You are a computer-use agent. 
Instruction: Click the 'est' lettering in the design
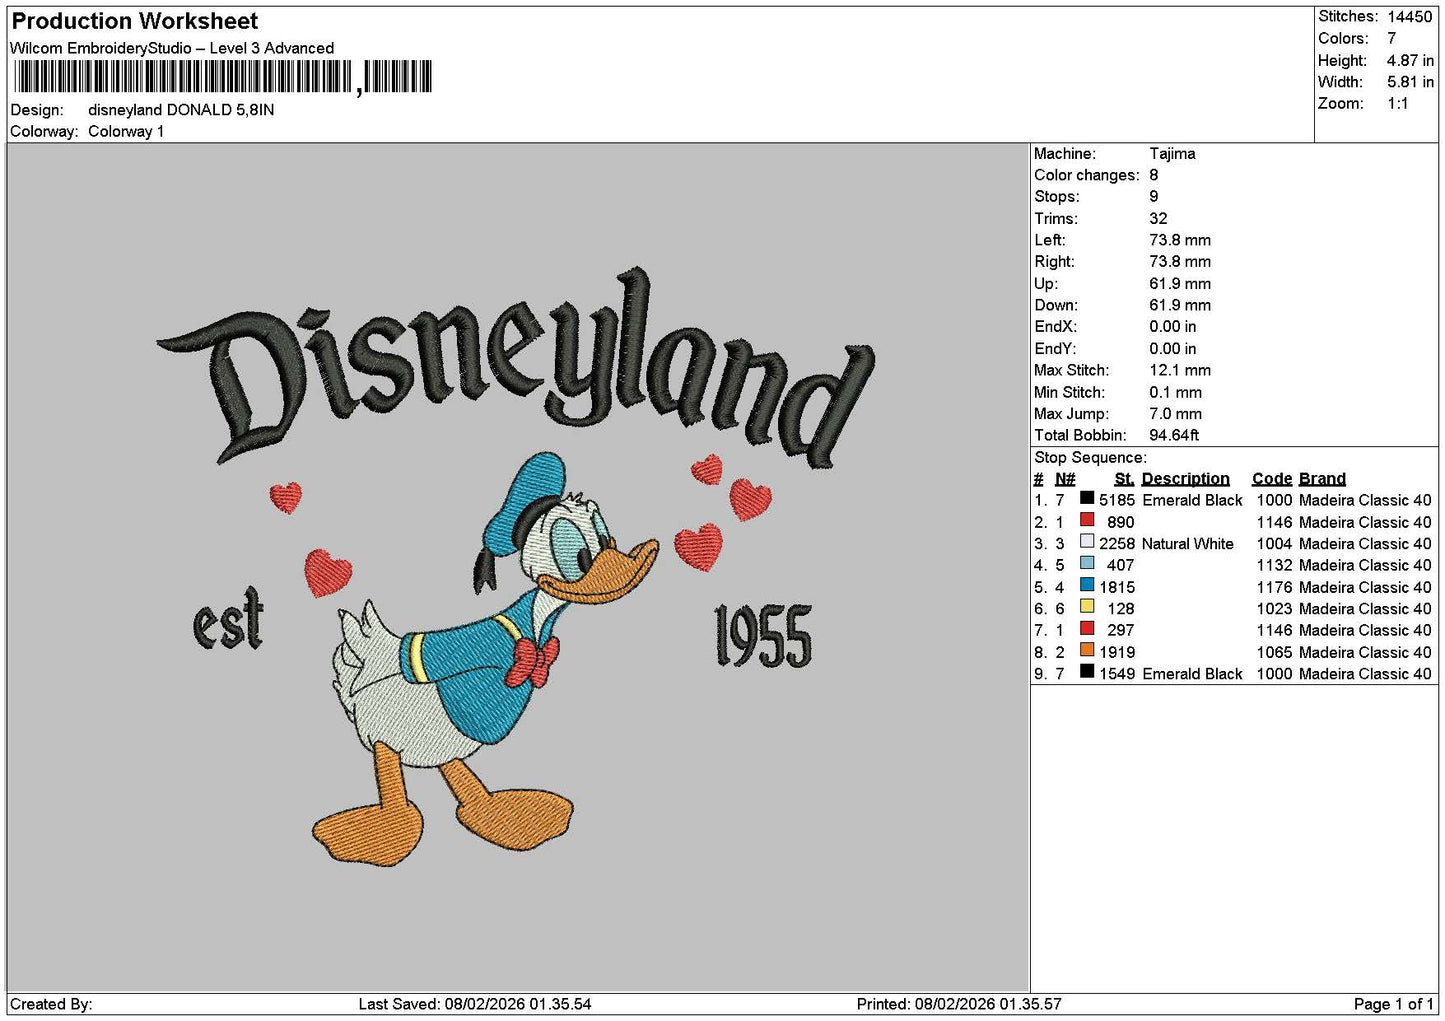229,619
